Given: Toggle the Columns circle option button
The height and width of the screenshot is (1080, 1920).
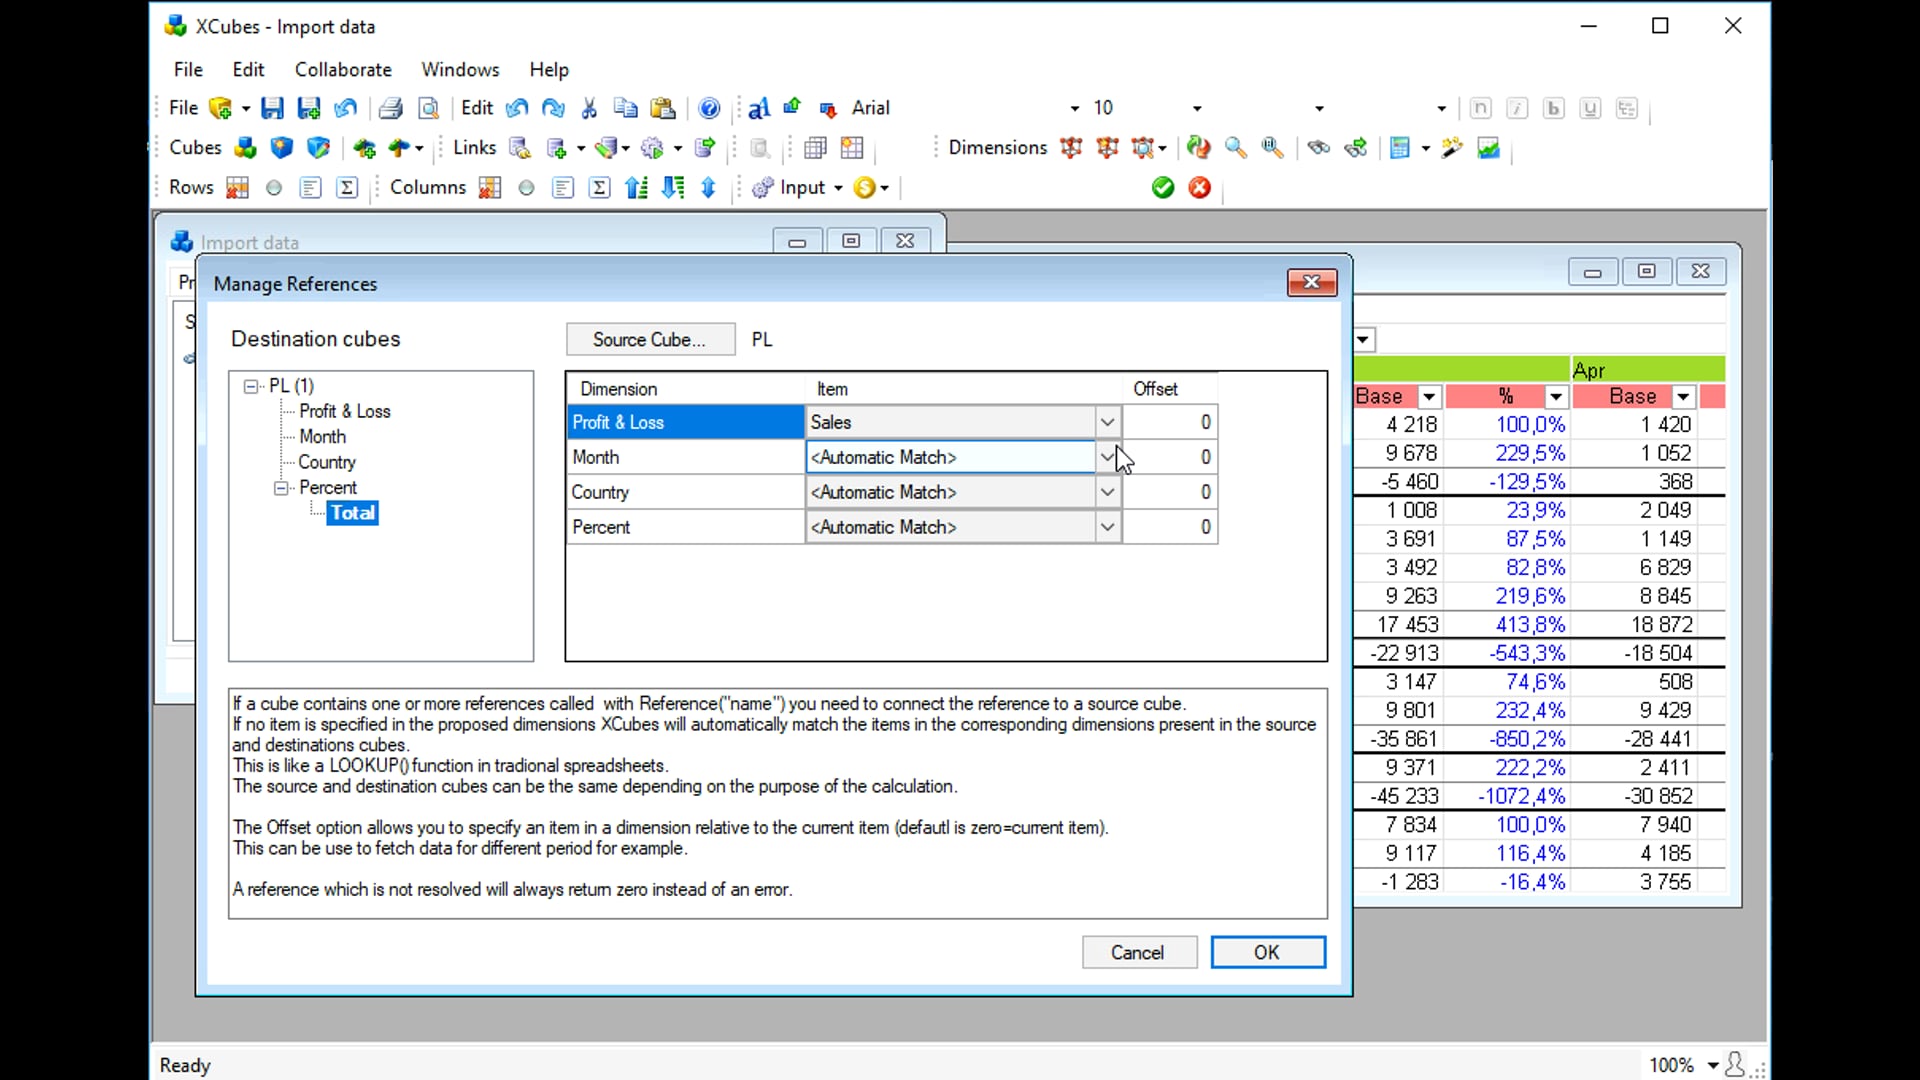Looking at the screenshot, I should pyautogui.click(x=527, y=188).
